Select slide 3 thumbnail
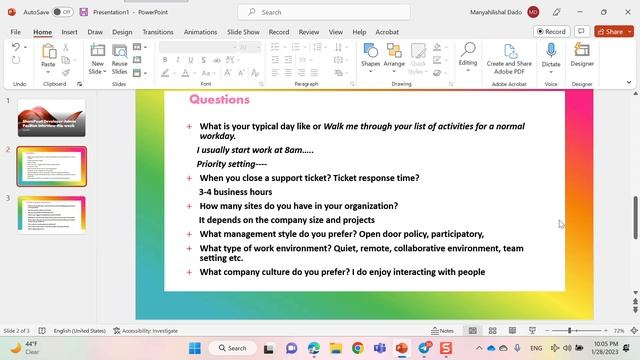640x360 pixels. (51, 215)
